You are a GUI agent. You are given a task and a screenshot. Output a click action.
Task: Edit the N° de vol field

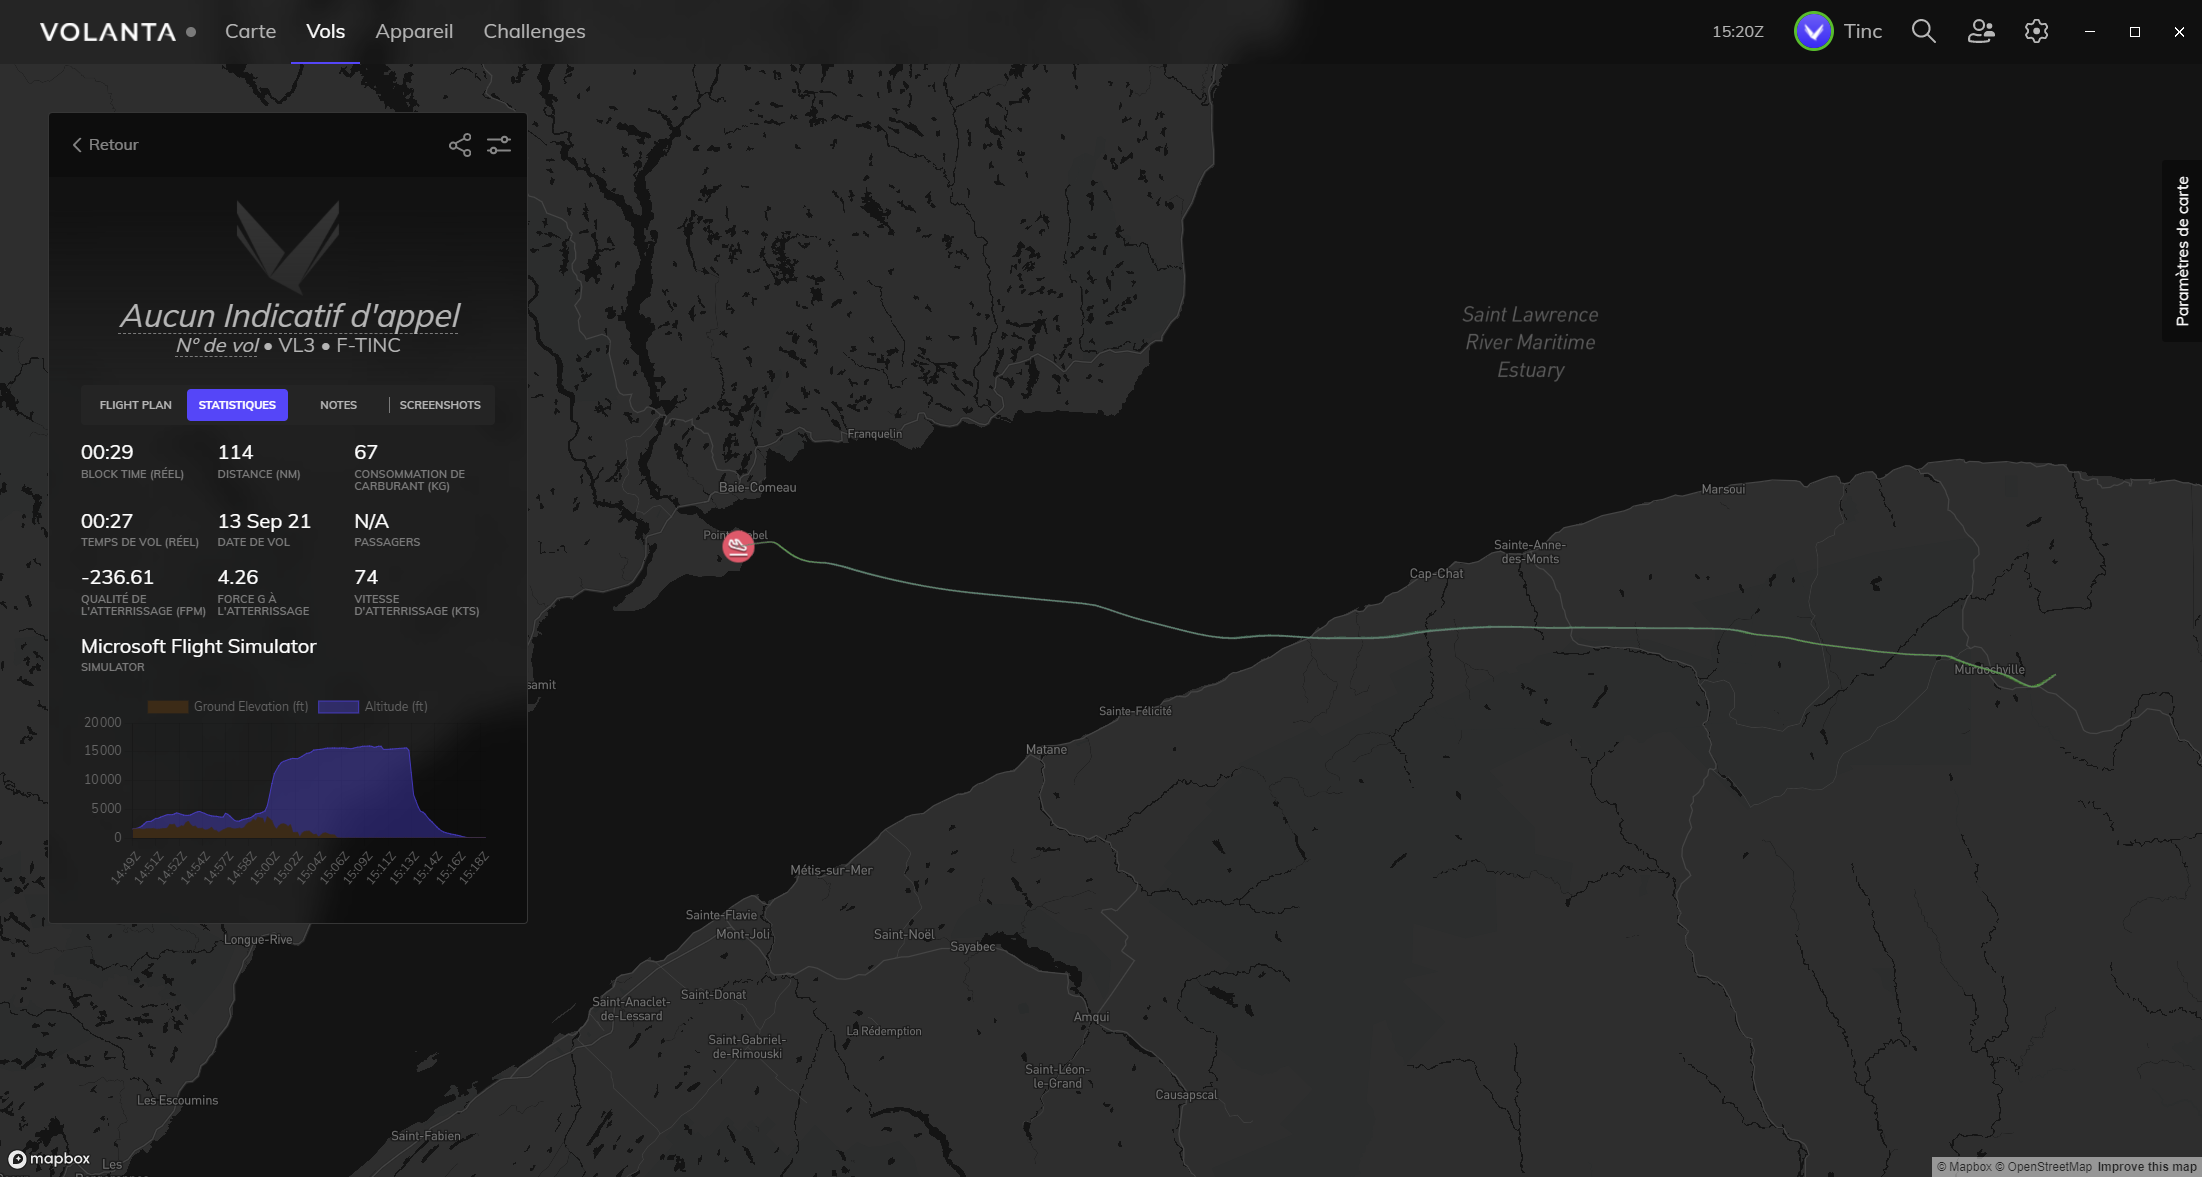pos(217,345)
